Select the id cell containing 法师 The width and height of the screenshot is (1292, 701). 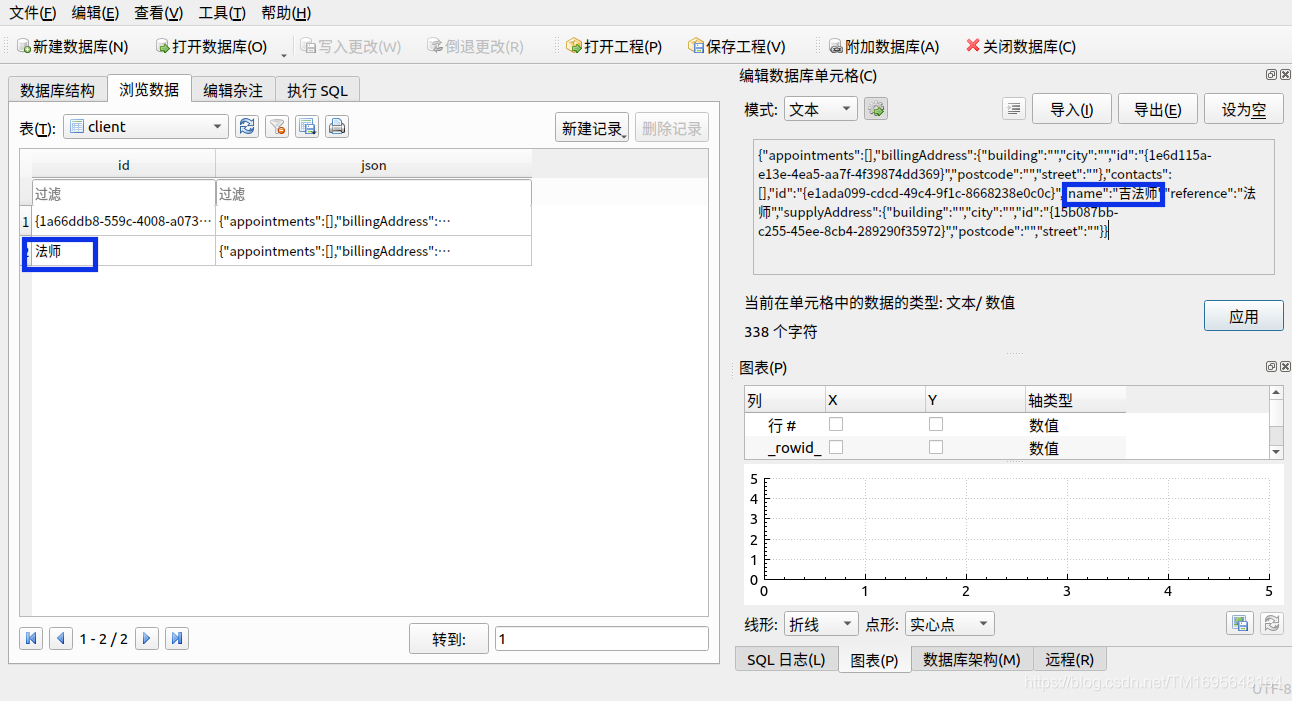[123, 251]
